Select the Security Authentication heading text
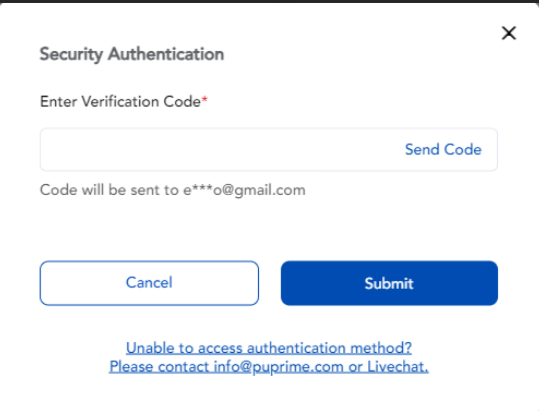This screenshot has height=412, width=539. pyautogui.click(x=132, y=54)
